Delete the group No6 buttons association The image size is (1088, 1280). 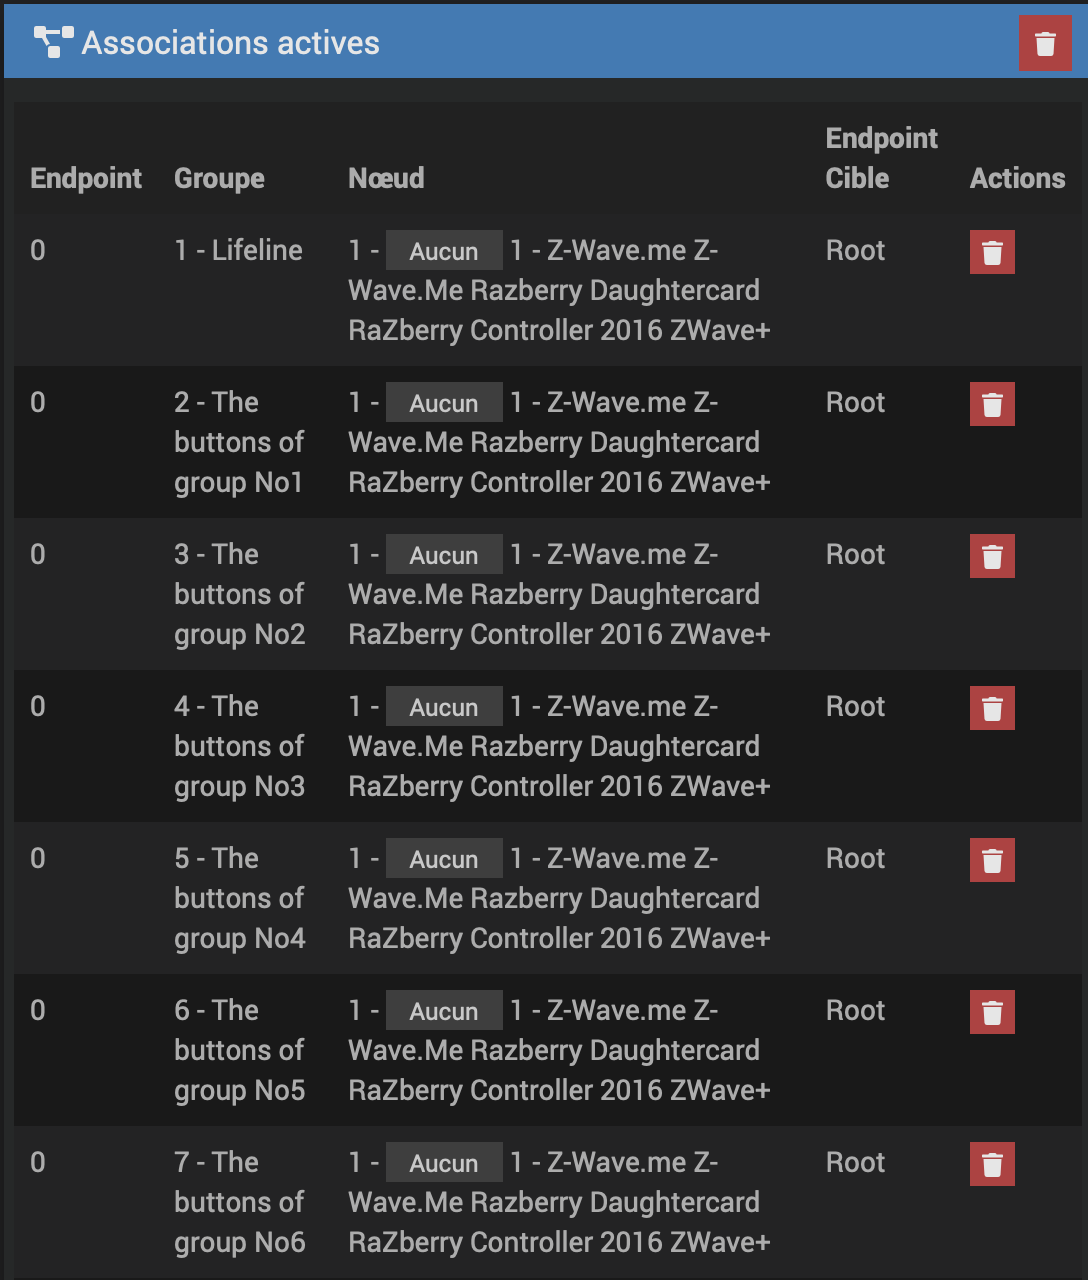[x=992, y=1164]
